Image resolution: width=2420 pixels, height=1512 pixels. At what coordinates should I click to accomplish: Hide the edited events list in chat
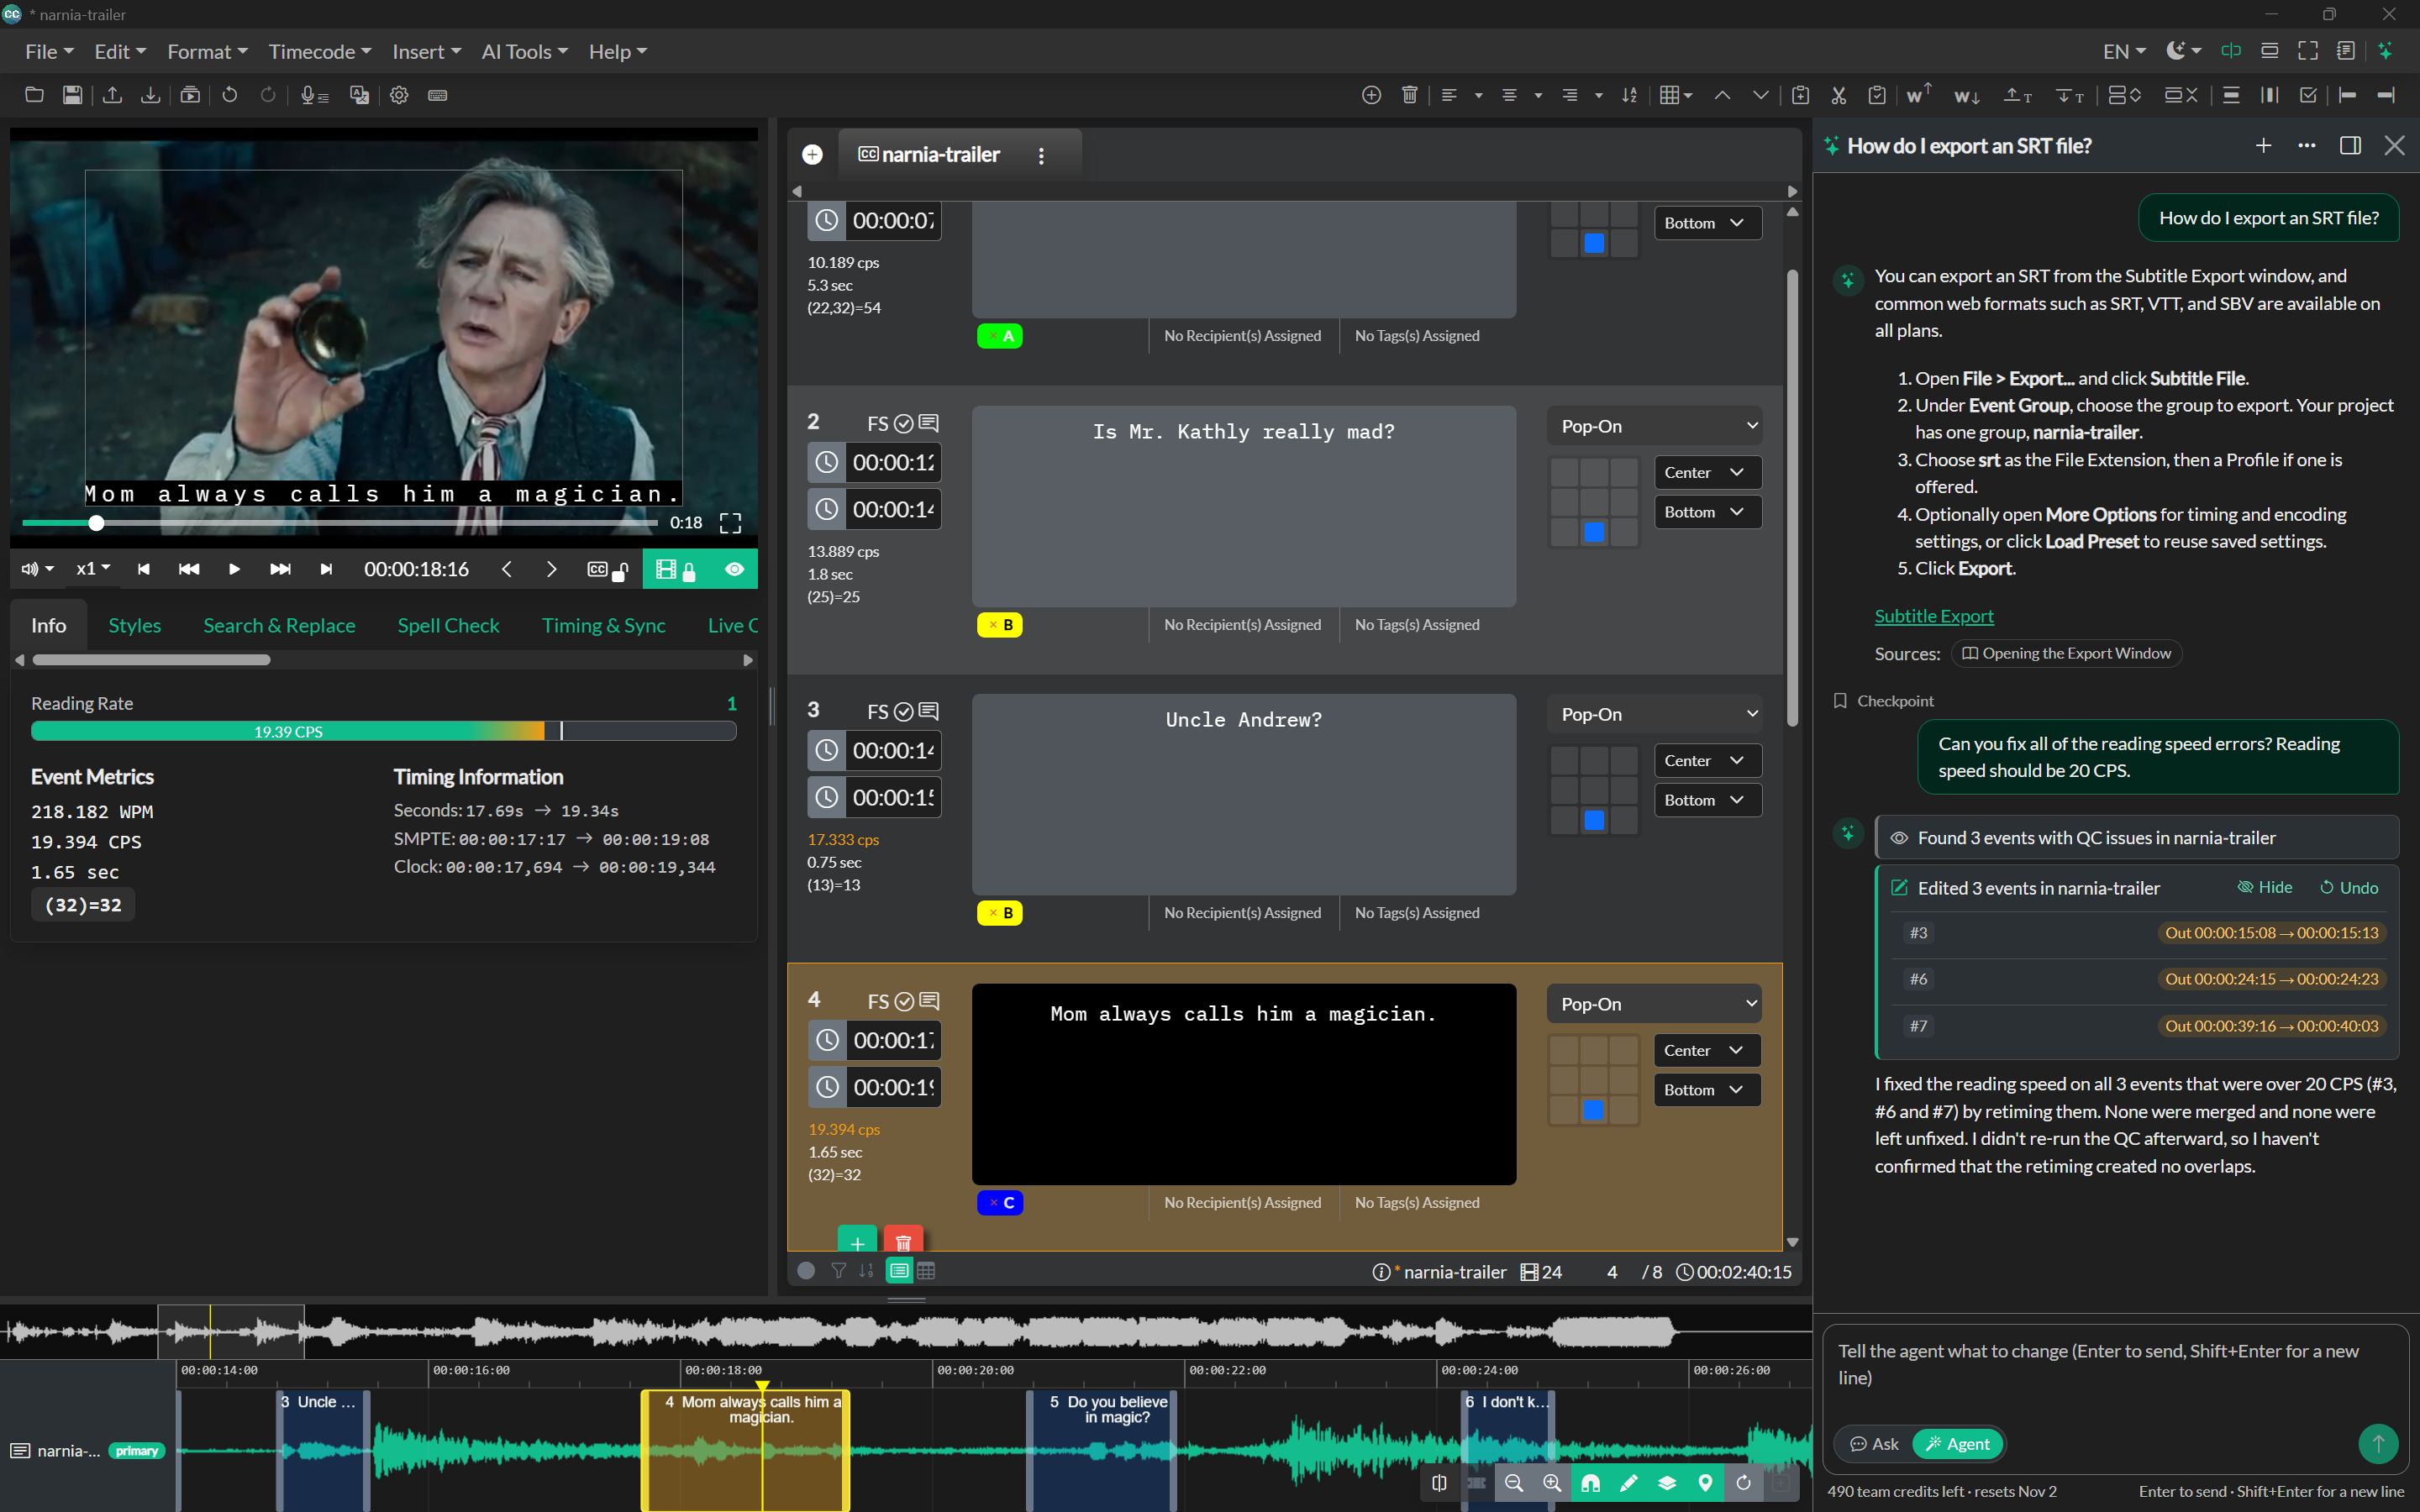[2265, 887]
